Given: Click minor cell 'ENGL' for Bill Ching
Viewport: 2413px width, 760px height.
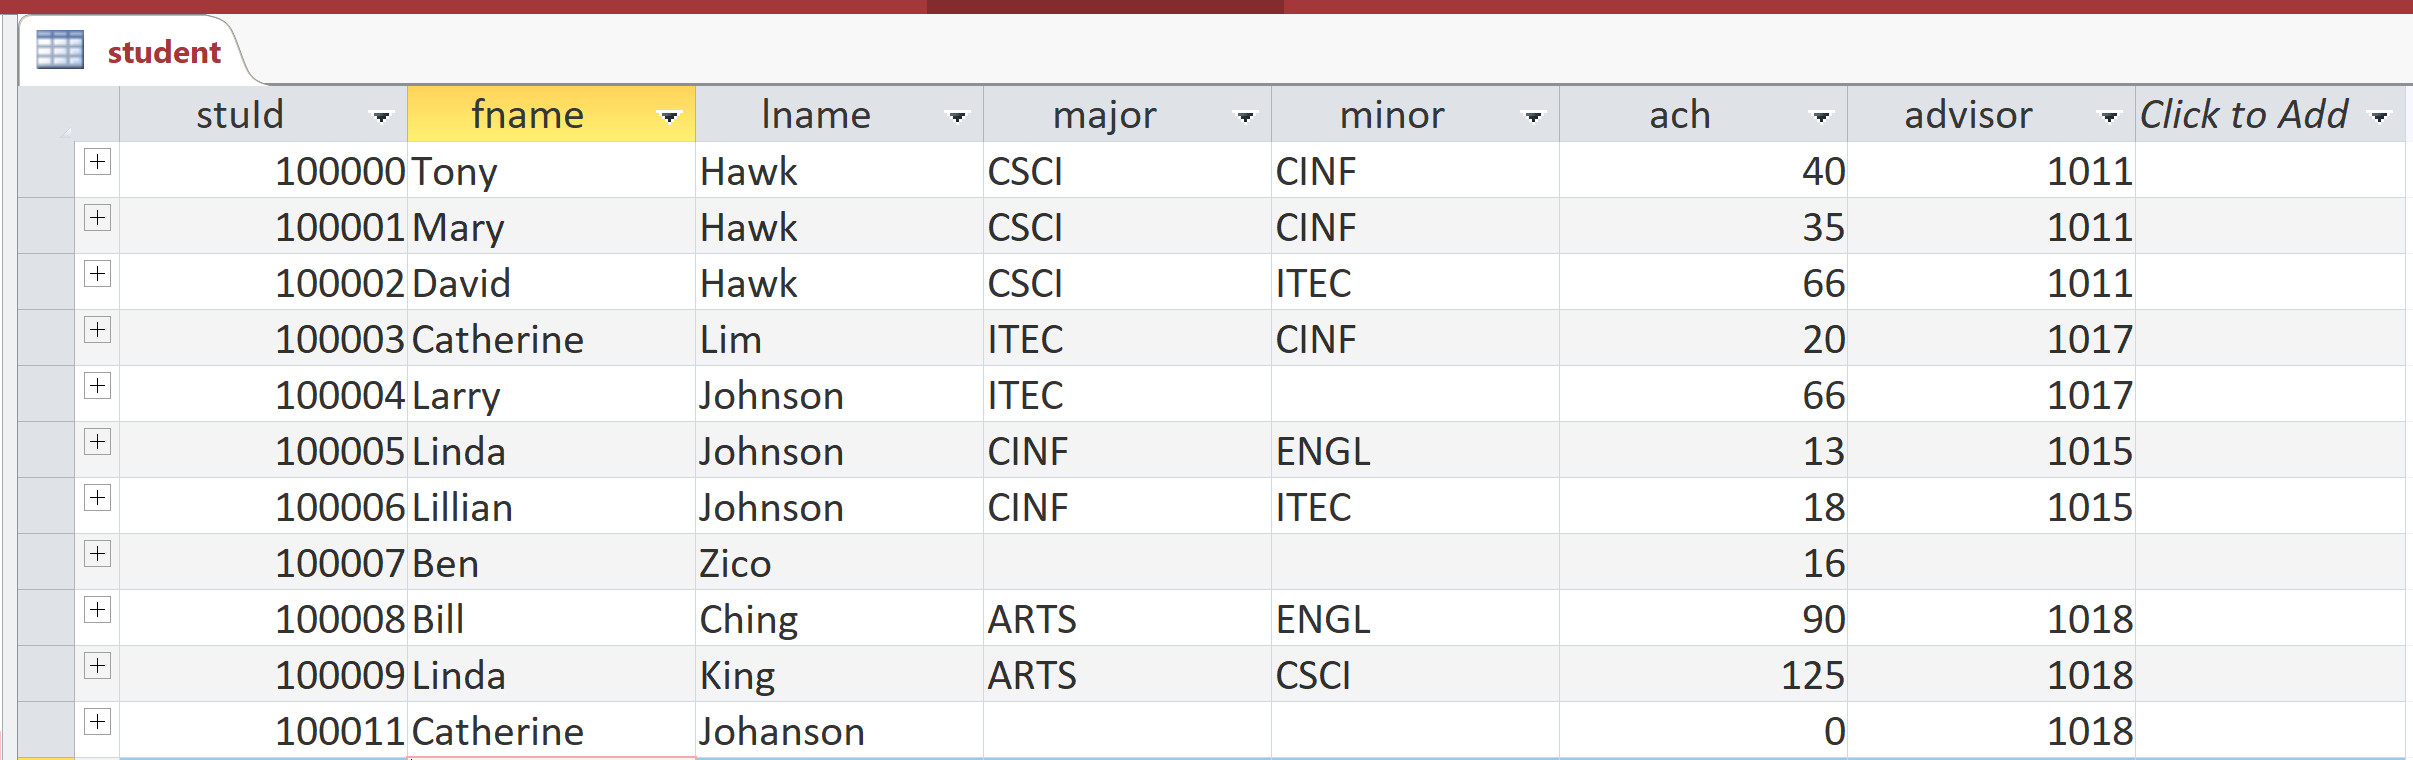Looking at the screenshot, I should [1415, 618].
